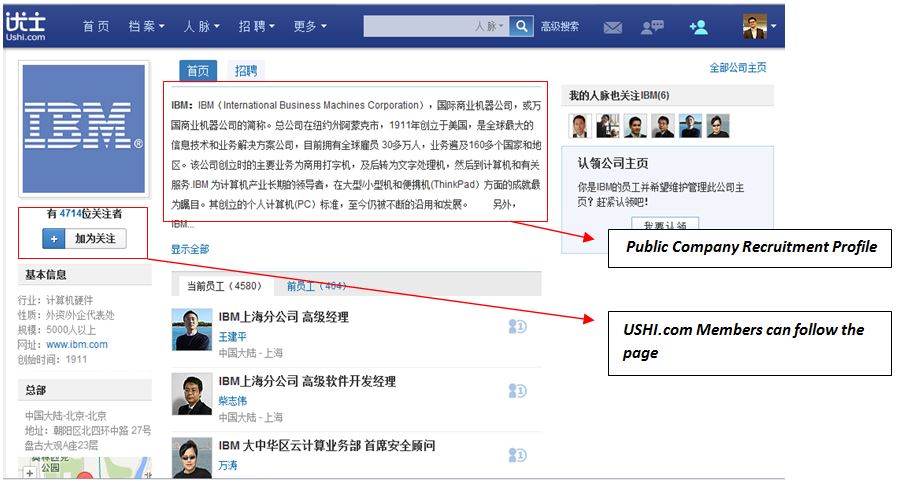Open the 全部公司主页 link
Image resolution: width=902 pixels, height=494 pixels.
(x=737, y=68)
